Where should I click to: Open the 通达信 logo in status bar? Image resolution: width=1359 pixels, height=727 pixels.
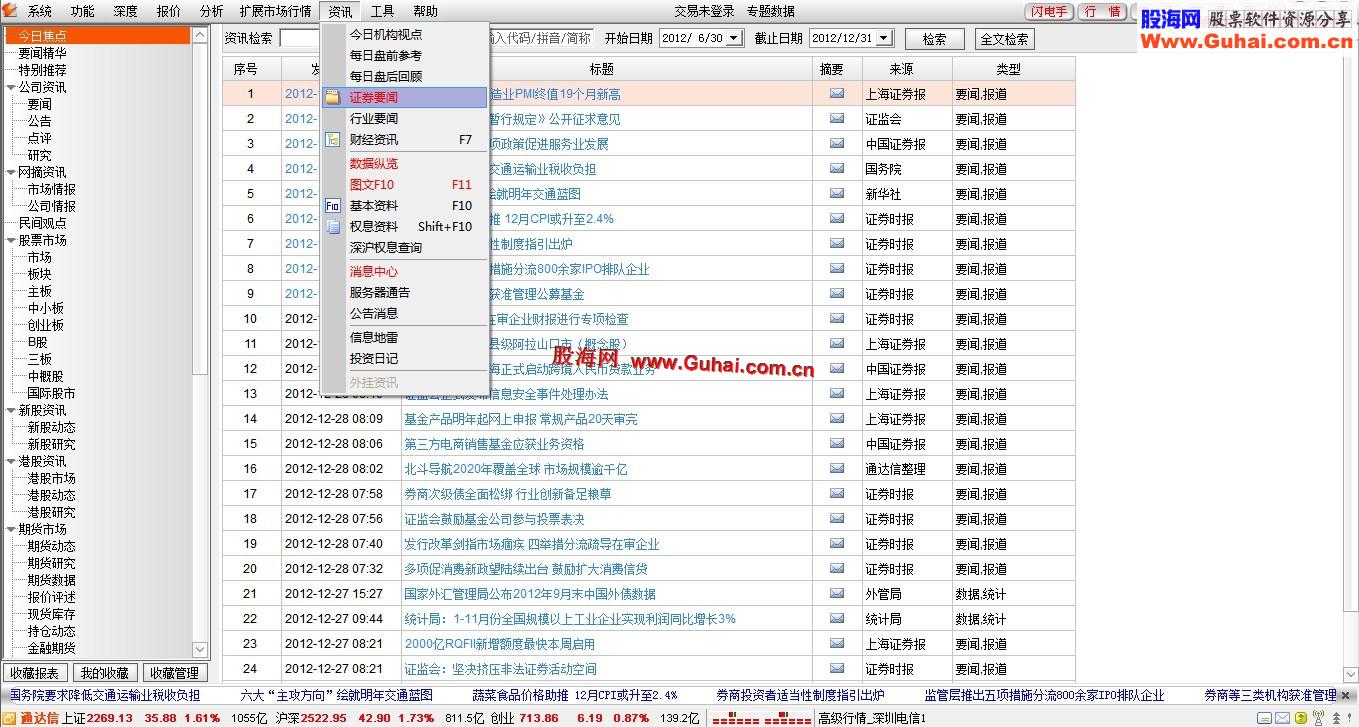[x=33, y=718]
